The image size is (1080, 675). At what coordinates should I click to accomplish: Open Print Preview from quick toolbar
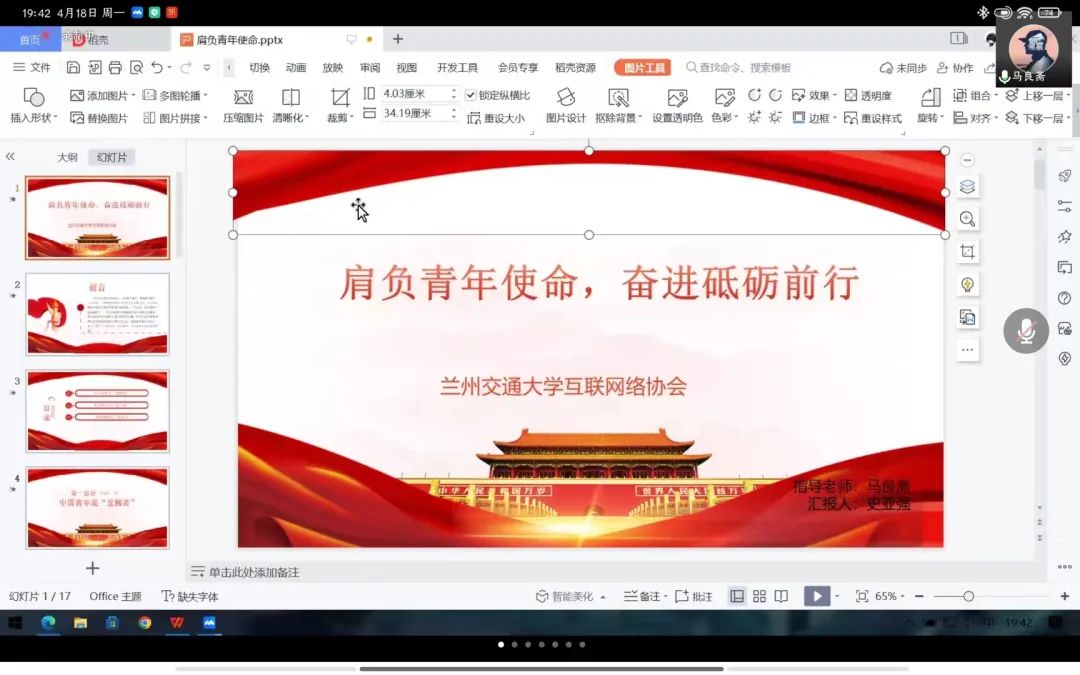(136, 68)
